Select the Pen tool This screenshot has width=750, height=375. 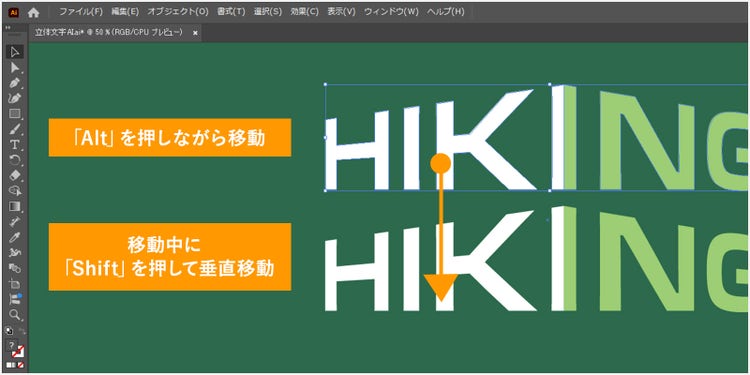(x=15, y=82)
